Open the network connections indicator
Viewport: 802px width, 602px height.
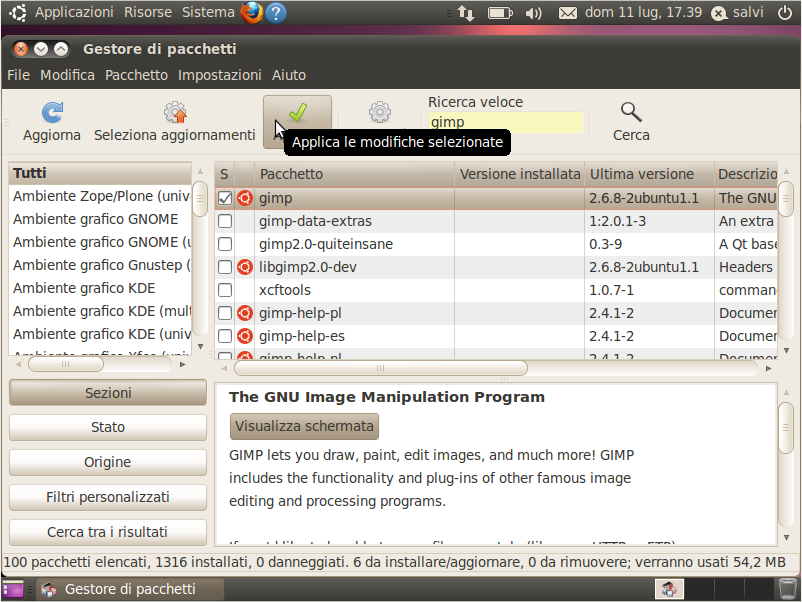pyautogui.click(x=465, y=13)
